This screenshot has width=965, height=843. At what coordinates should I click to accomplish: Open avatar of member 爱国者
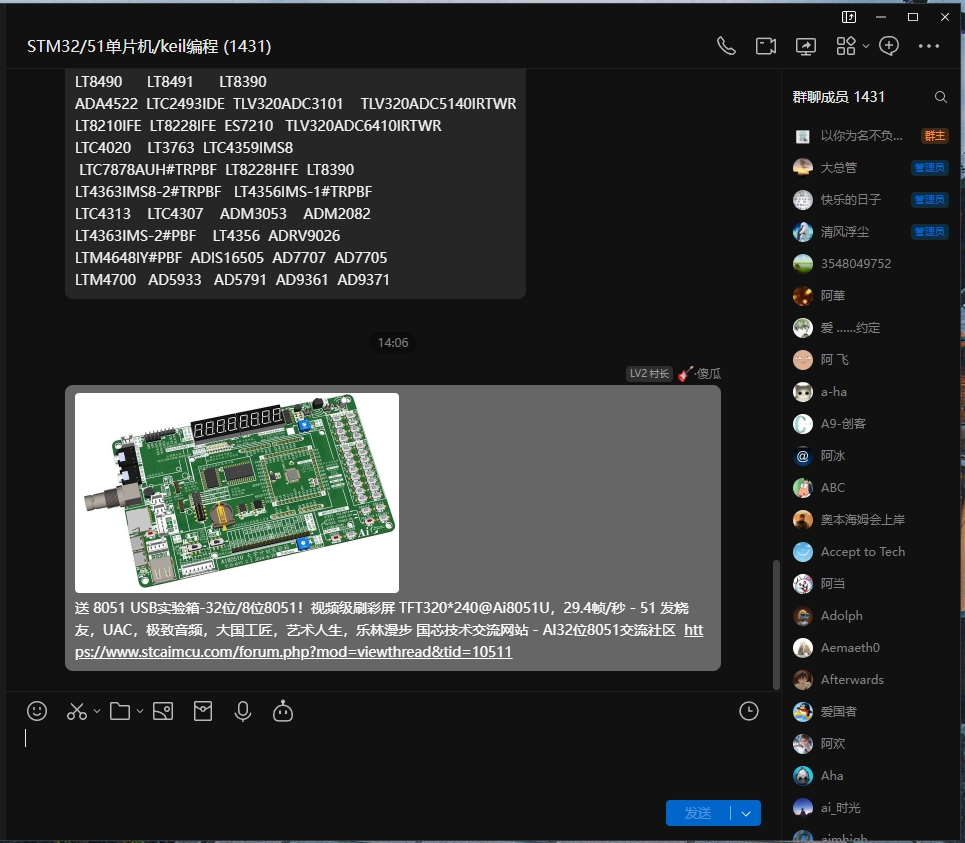click(x=803, y=711)
